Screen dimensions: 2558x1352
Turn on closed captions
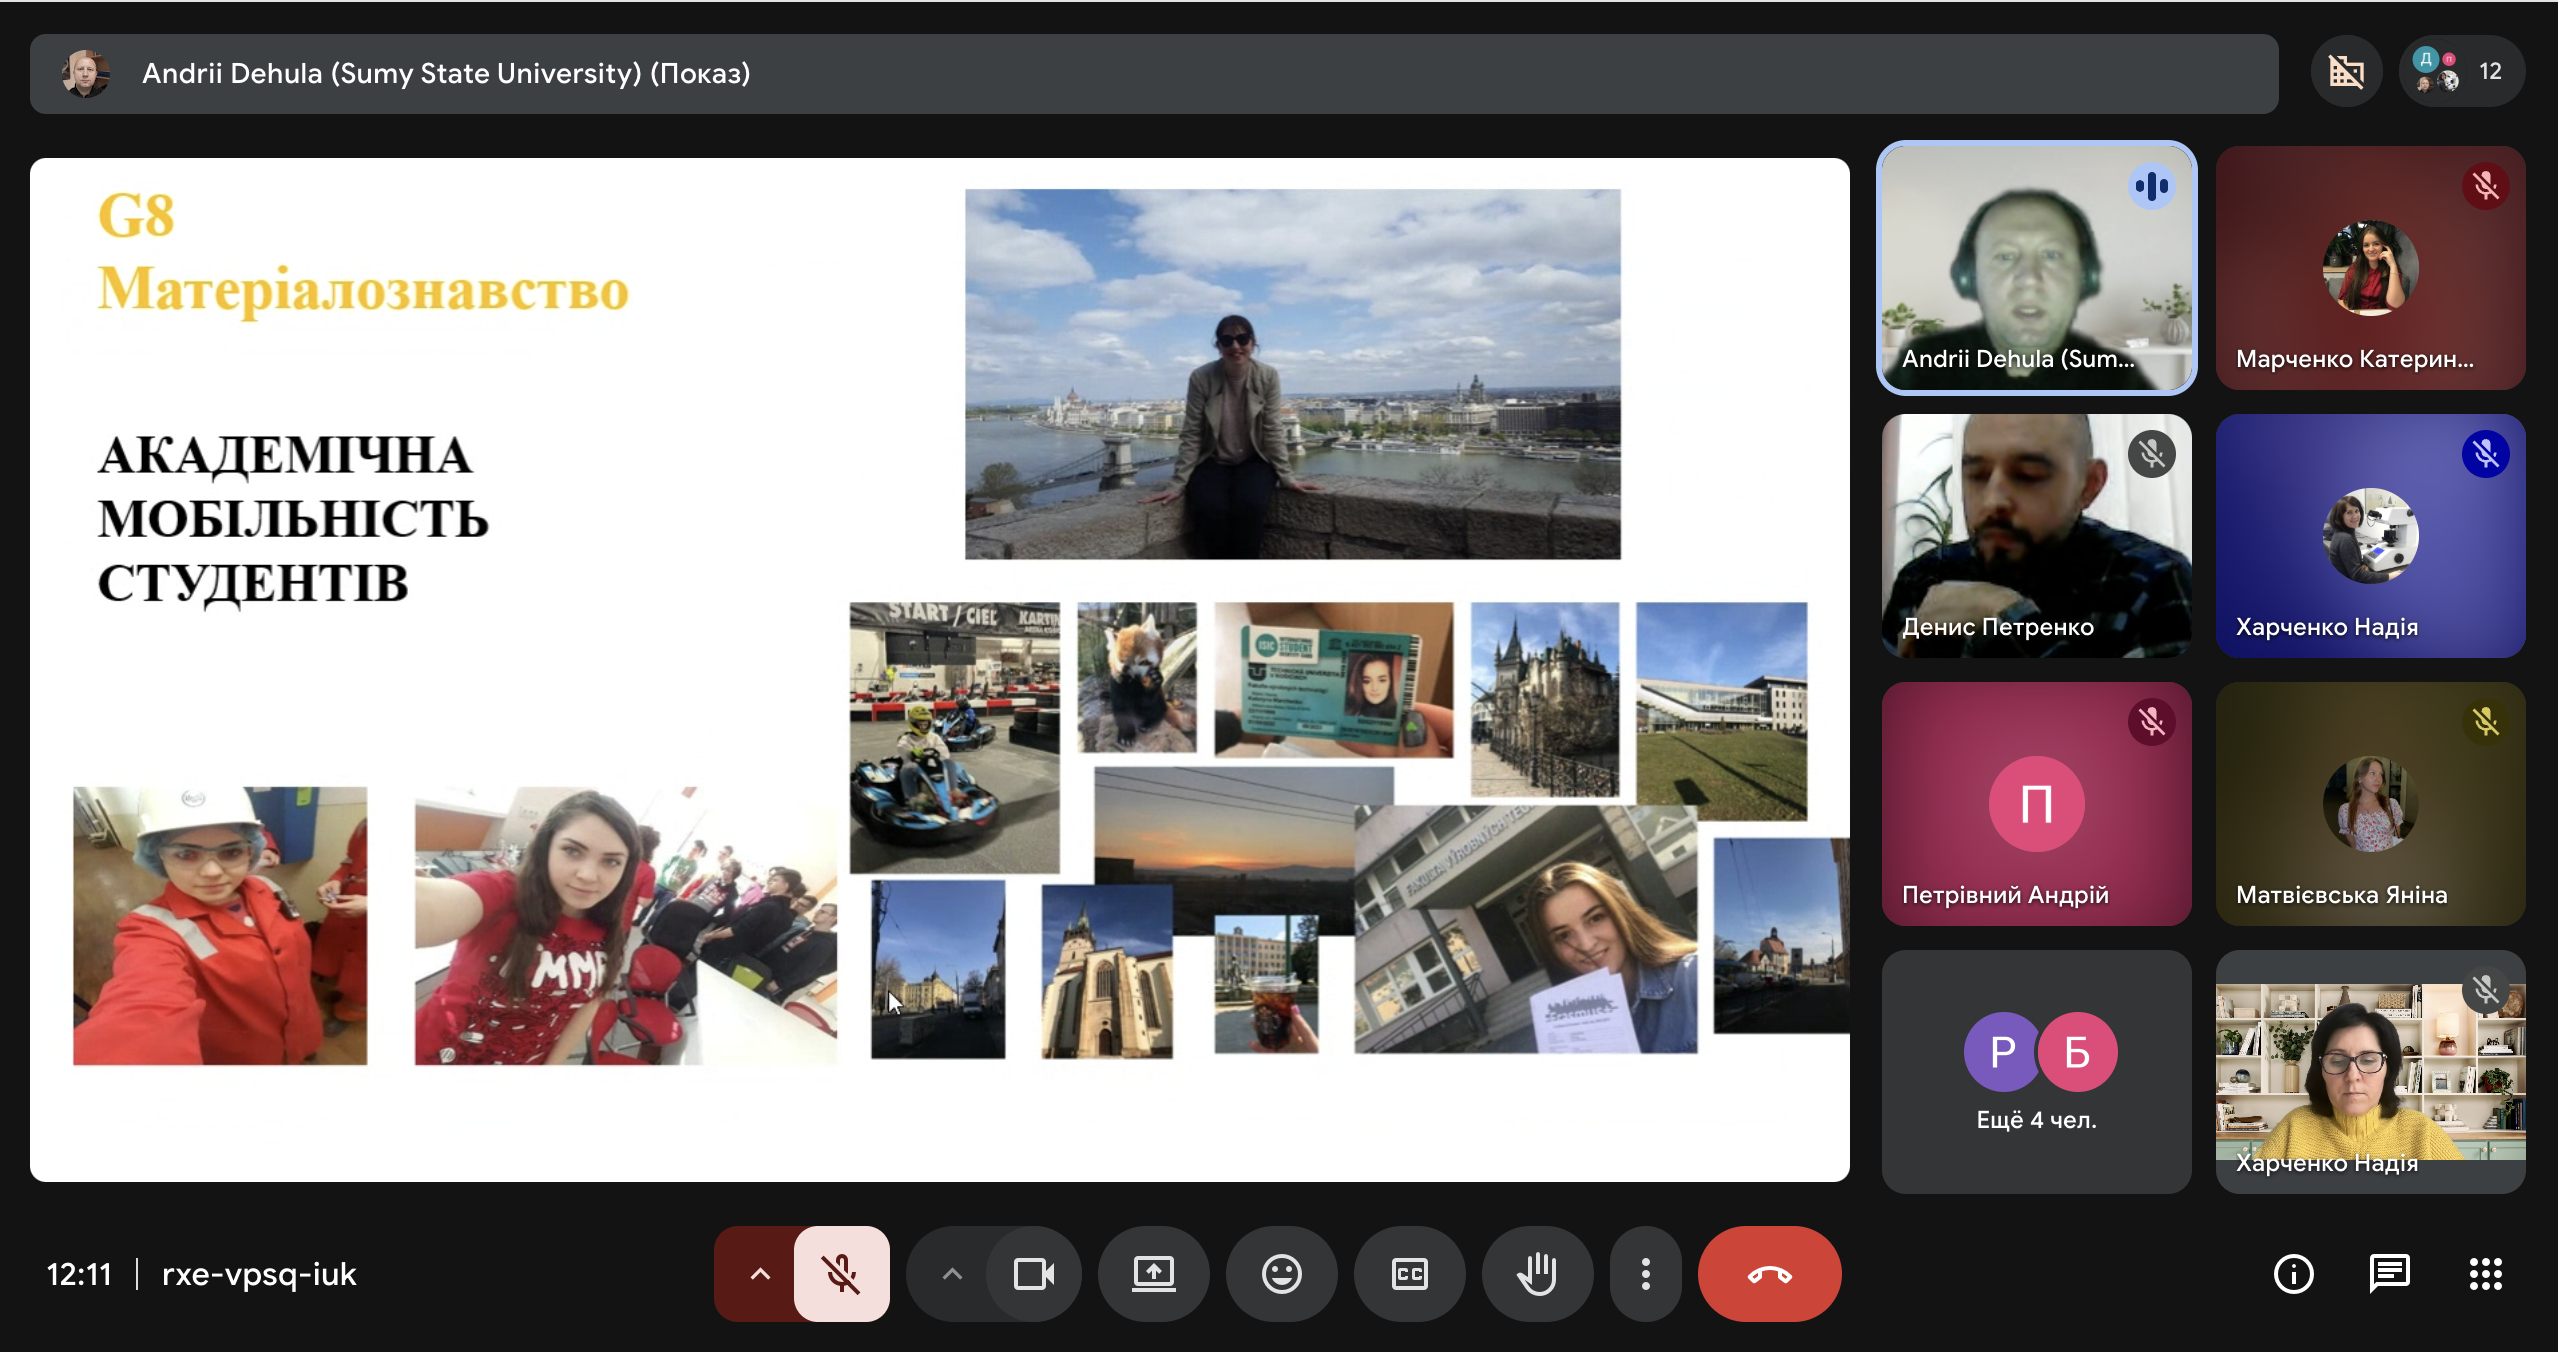(x=1409, y=1273)
